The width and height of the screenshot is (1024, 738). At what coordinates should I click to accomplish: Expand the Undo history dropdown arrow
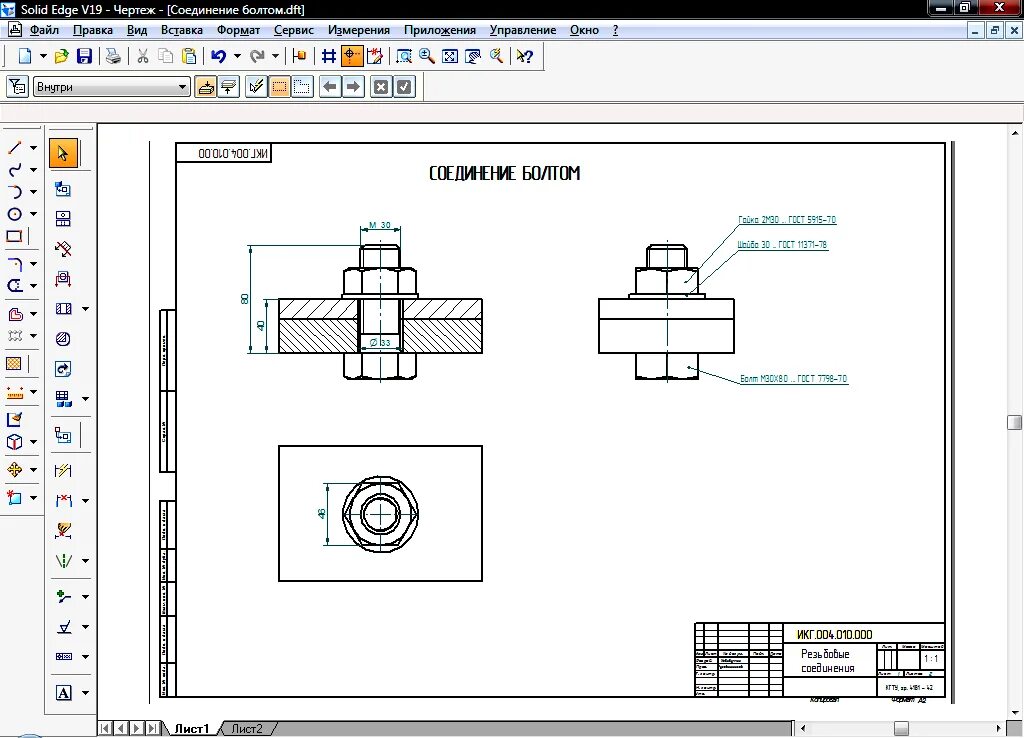237,56
